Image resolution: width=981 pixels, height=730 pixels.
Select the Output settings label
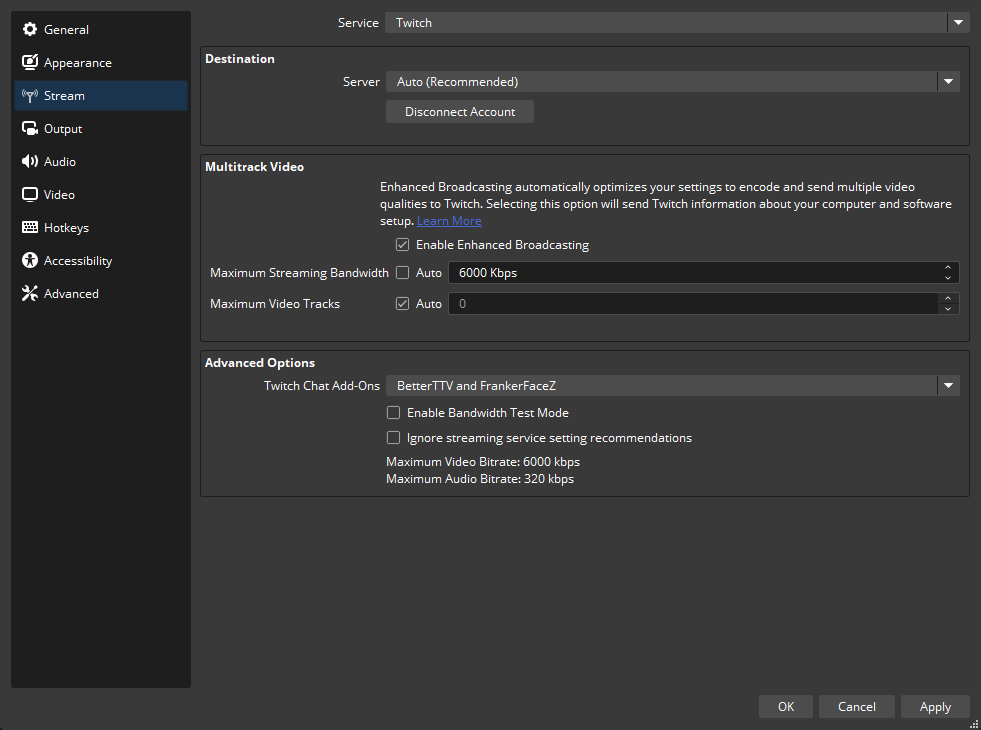[x=63, y=128]
